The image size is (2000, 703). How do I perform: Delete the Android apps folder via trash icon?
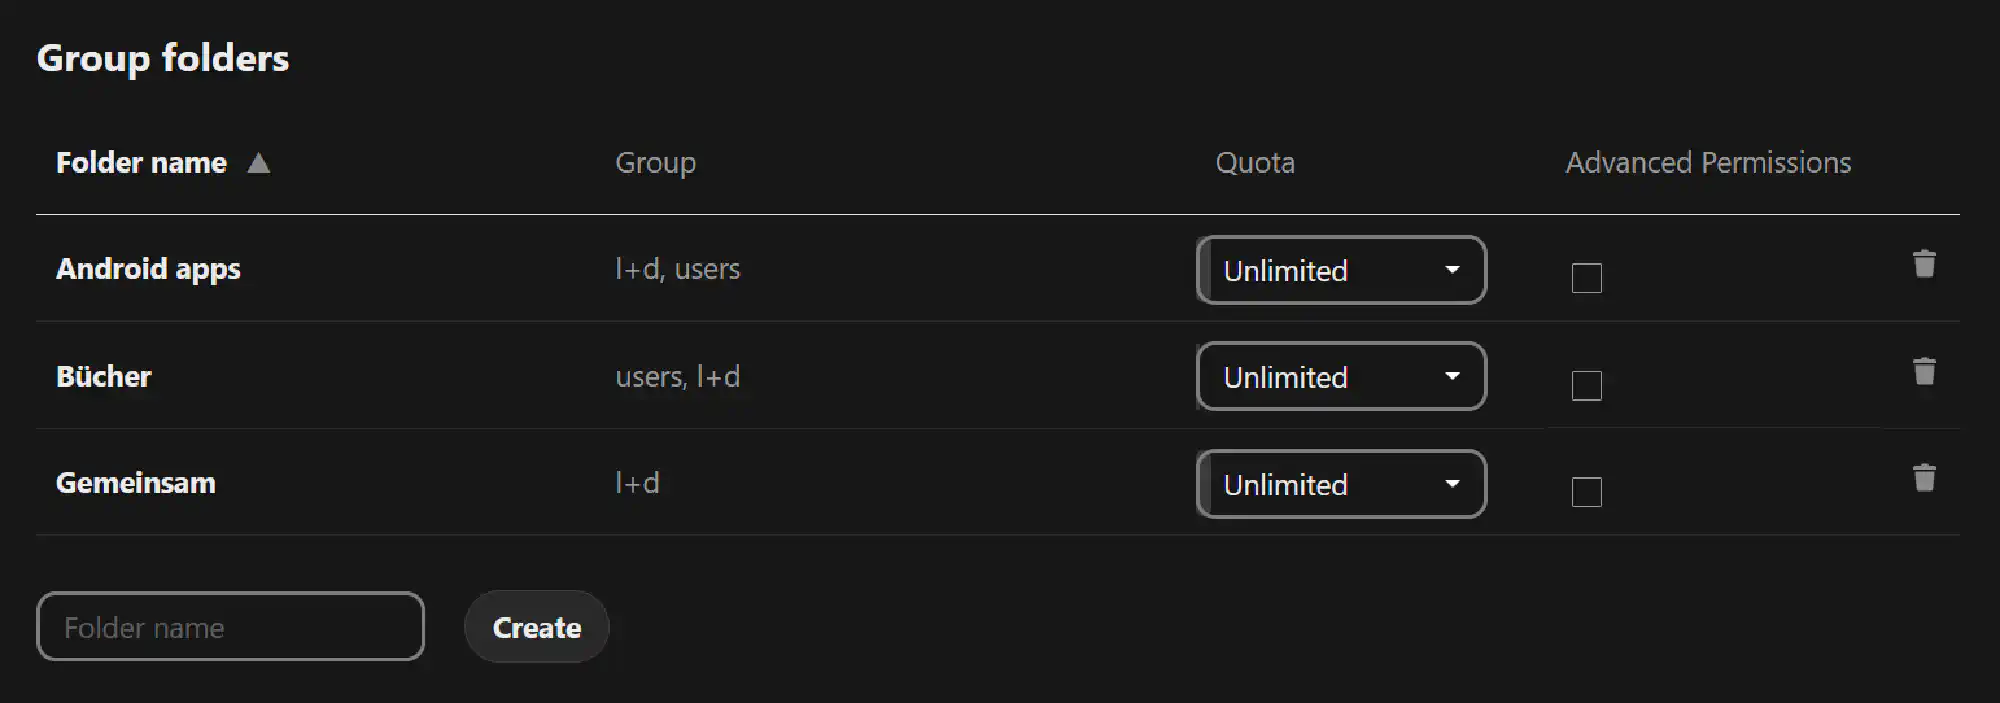click(1924, 264)
